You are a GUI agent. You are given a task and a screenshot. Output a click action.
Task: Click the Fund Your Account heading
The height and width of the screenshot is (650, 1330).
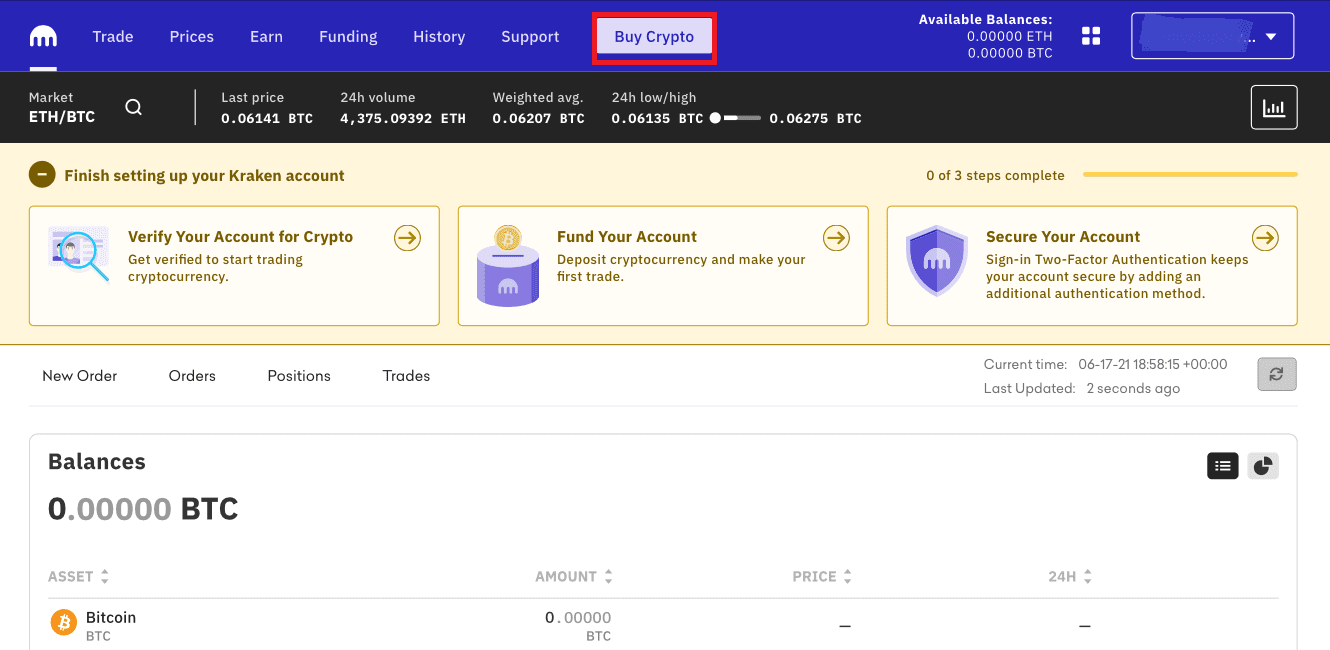tap(627, 237)
